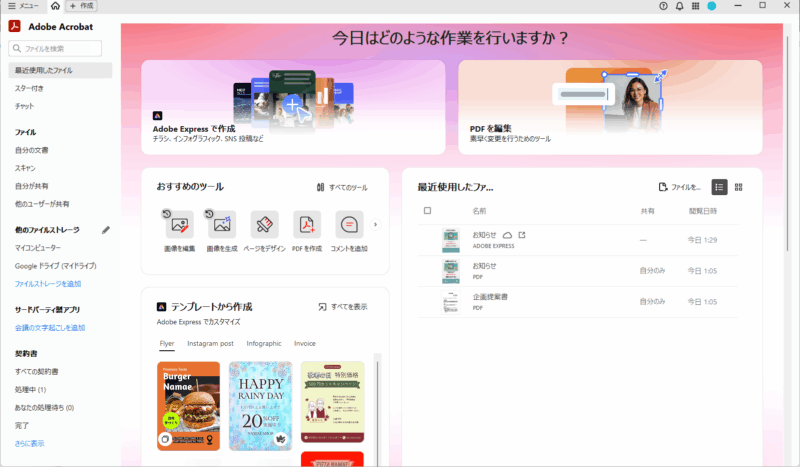
Task: Show more tools with right chevron
Action: click(x=376, y=224)
